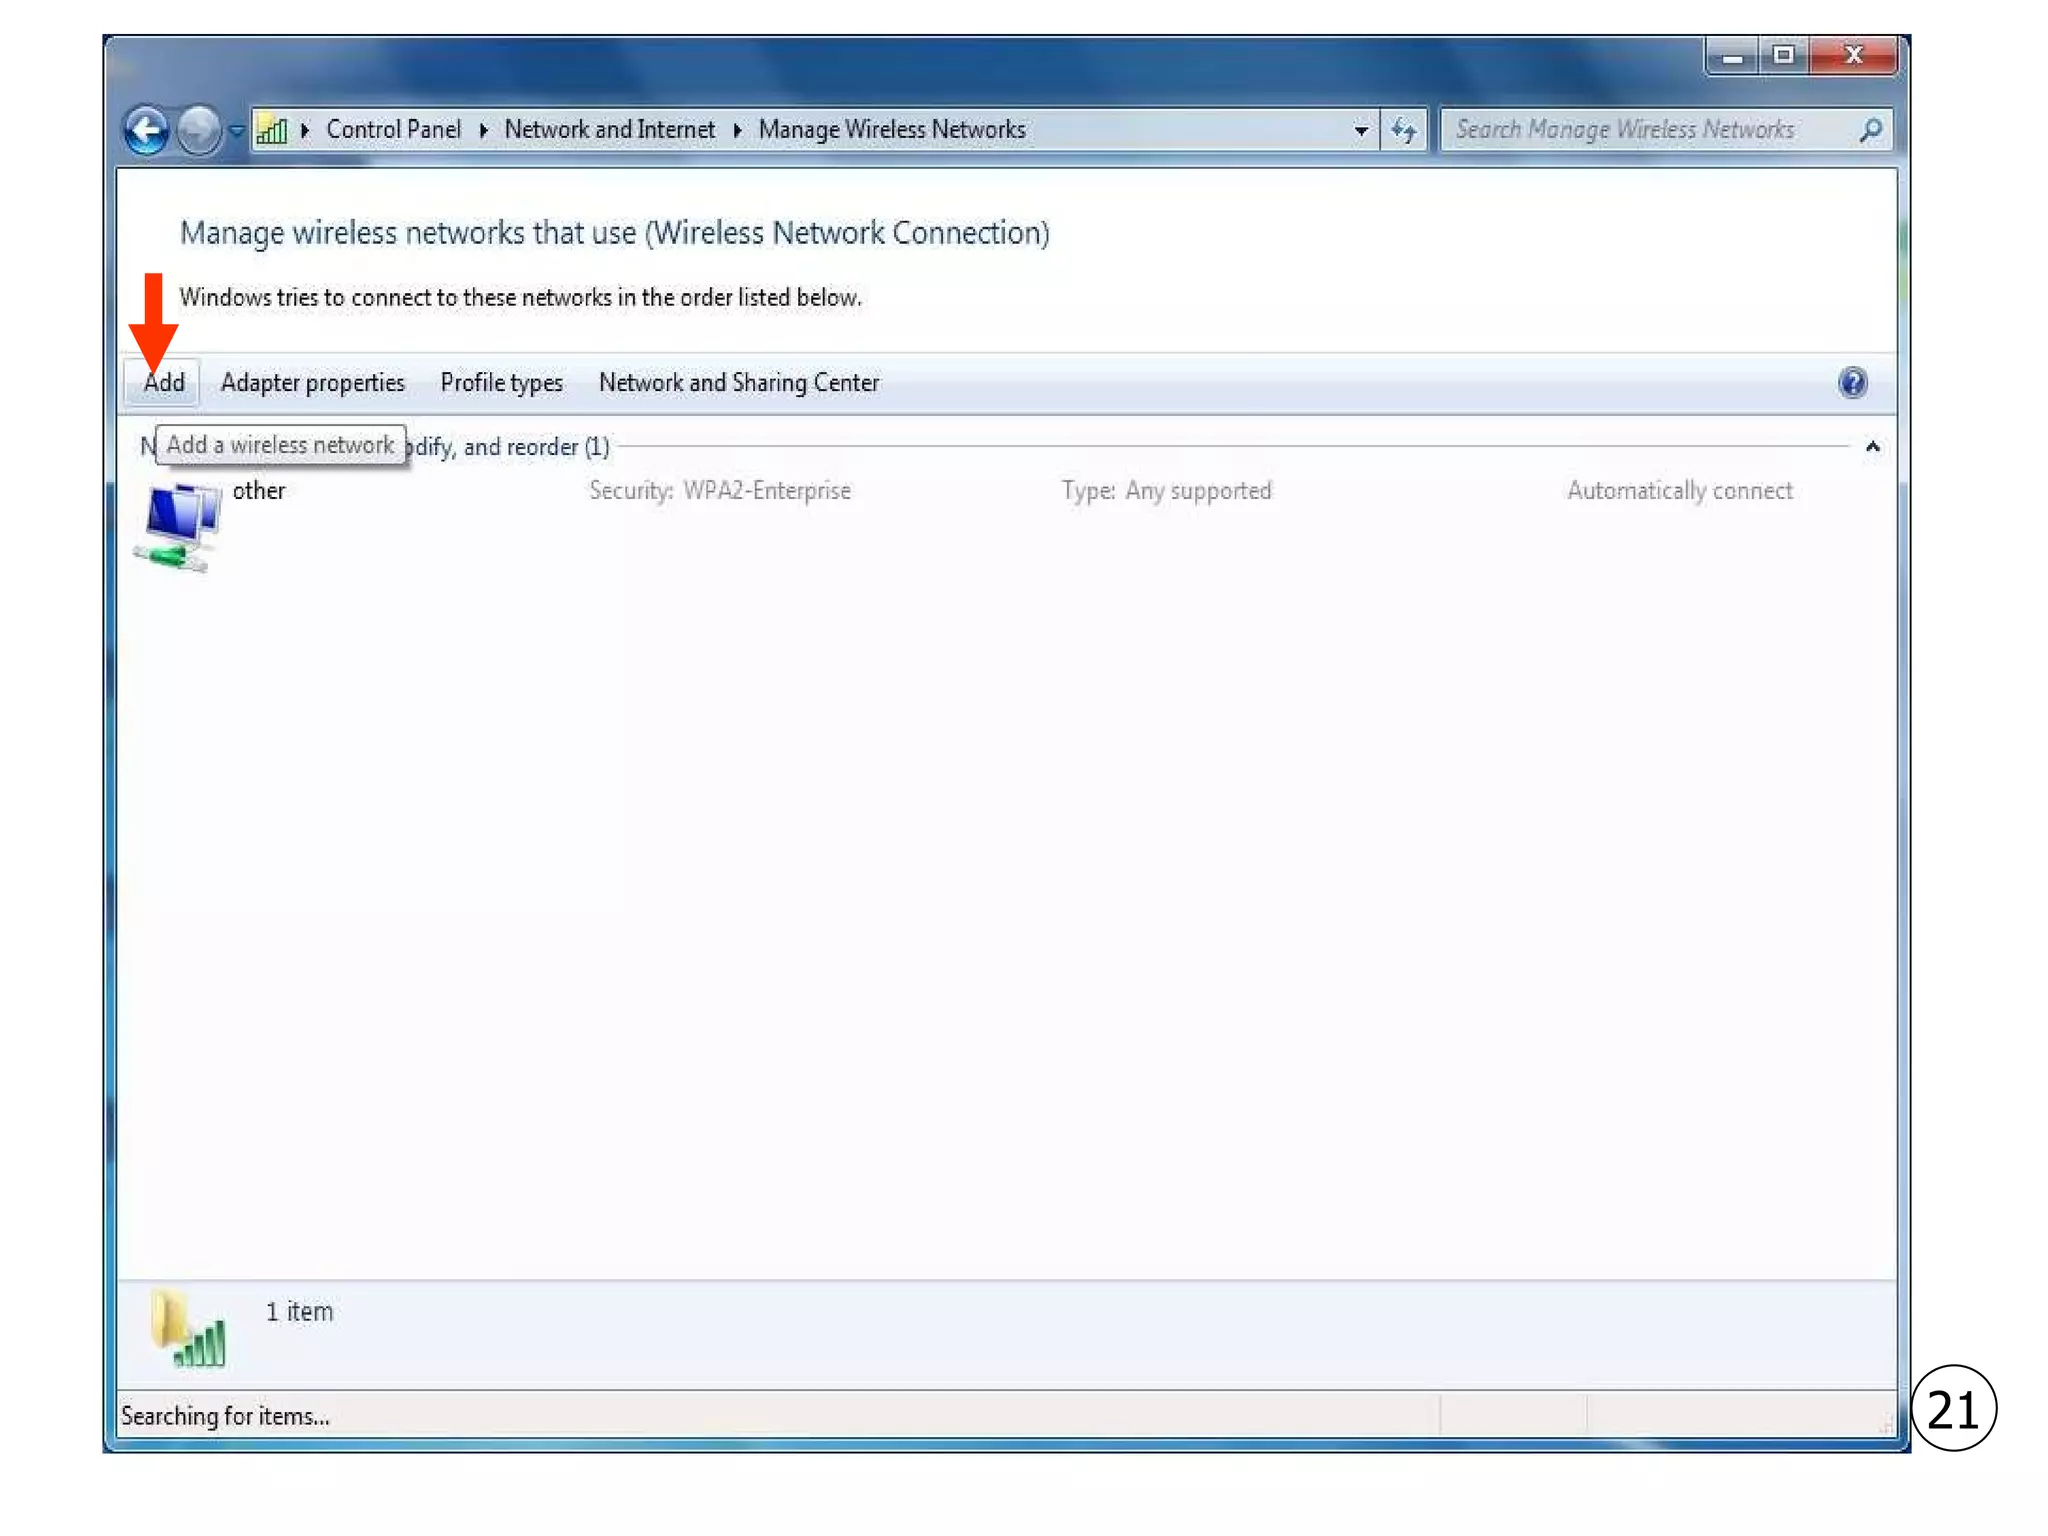Click the Forward navigation arrow
Viewport: 2048px width, 1536px height.
tap(199, 130)
